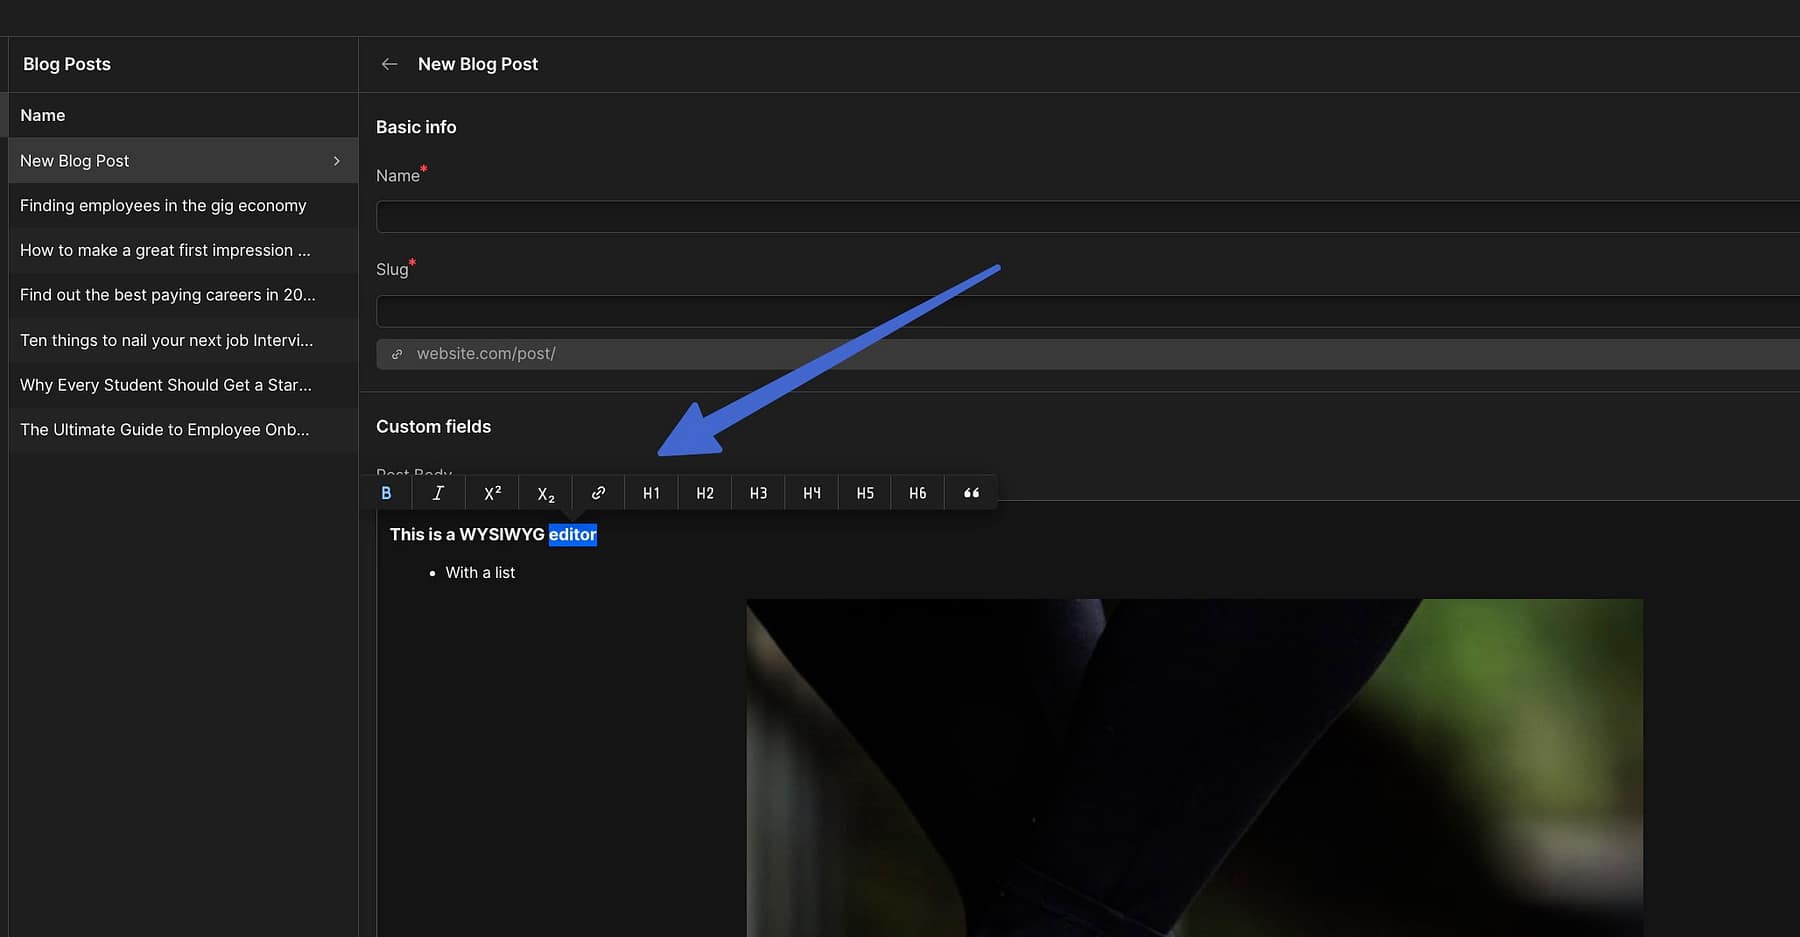The width and height of the screenshot is (1800, 937).
Task: Click the link icon beside website.com/post/
Action: (397, 353)
